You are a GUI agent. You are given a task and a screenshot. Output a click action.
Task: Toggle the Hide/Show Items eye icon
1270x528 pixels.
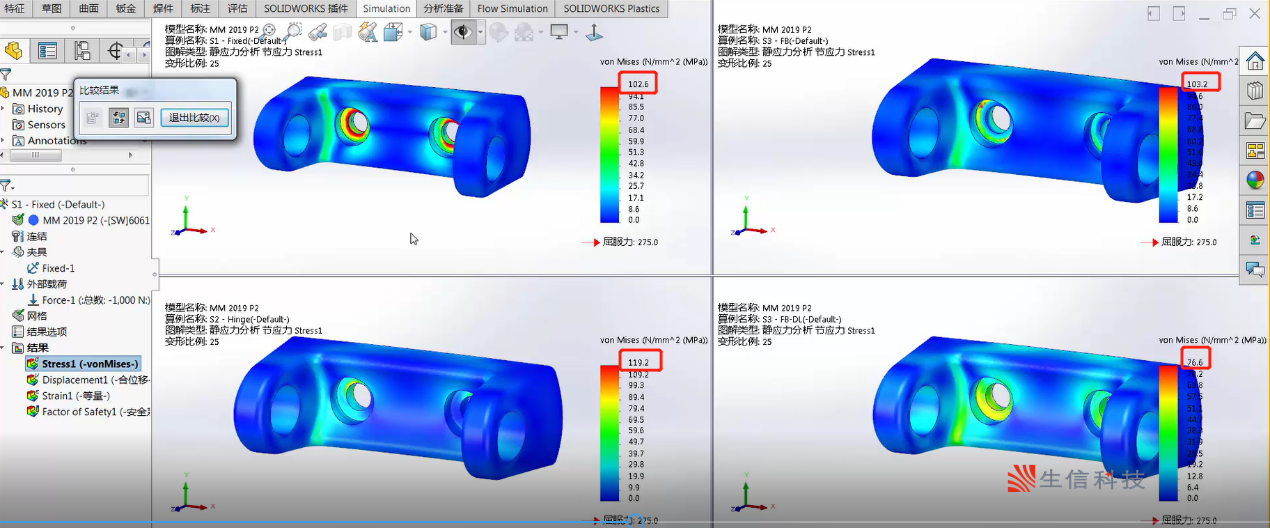point(464,32)
